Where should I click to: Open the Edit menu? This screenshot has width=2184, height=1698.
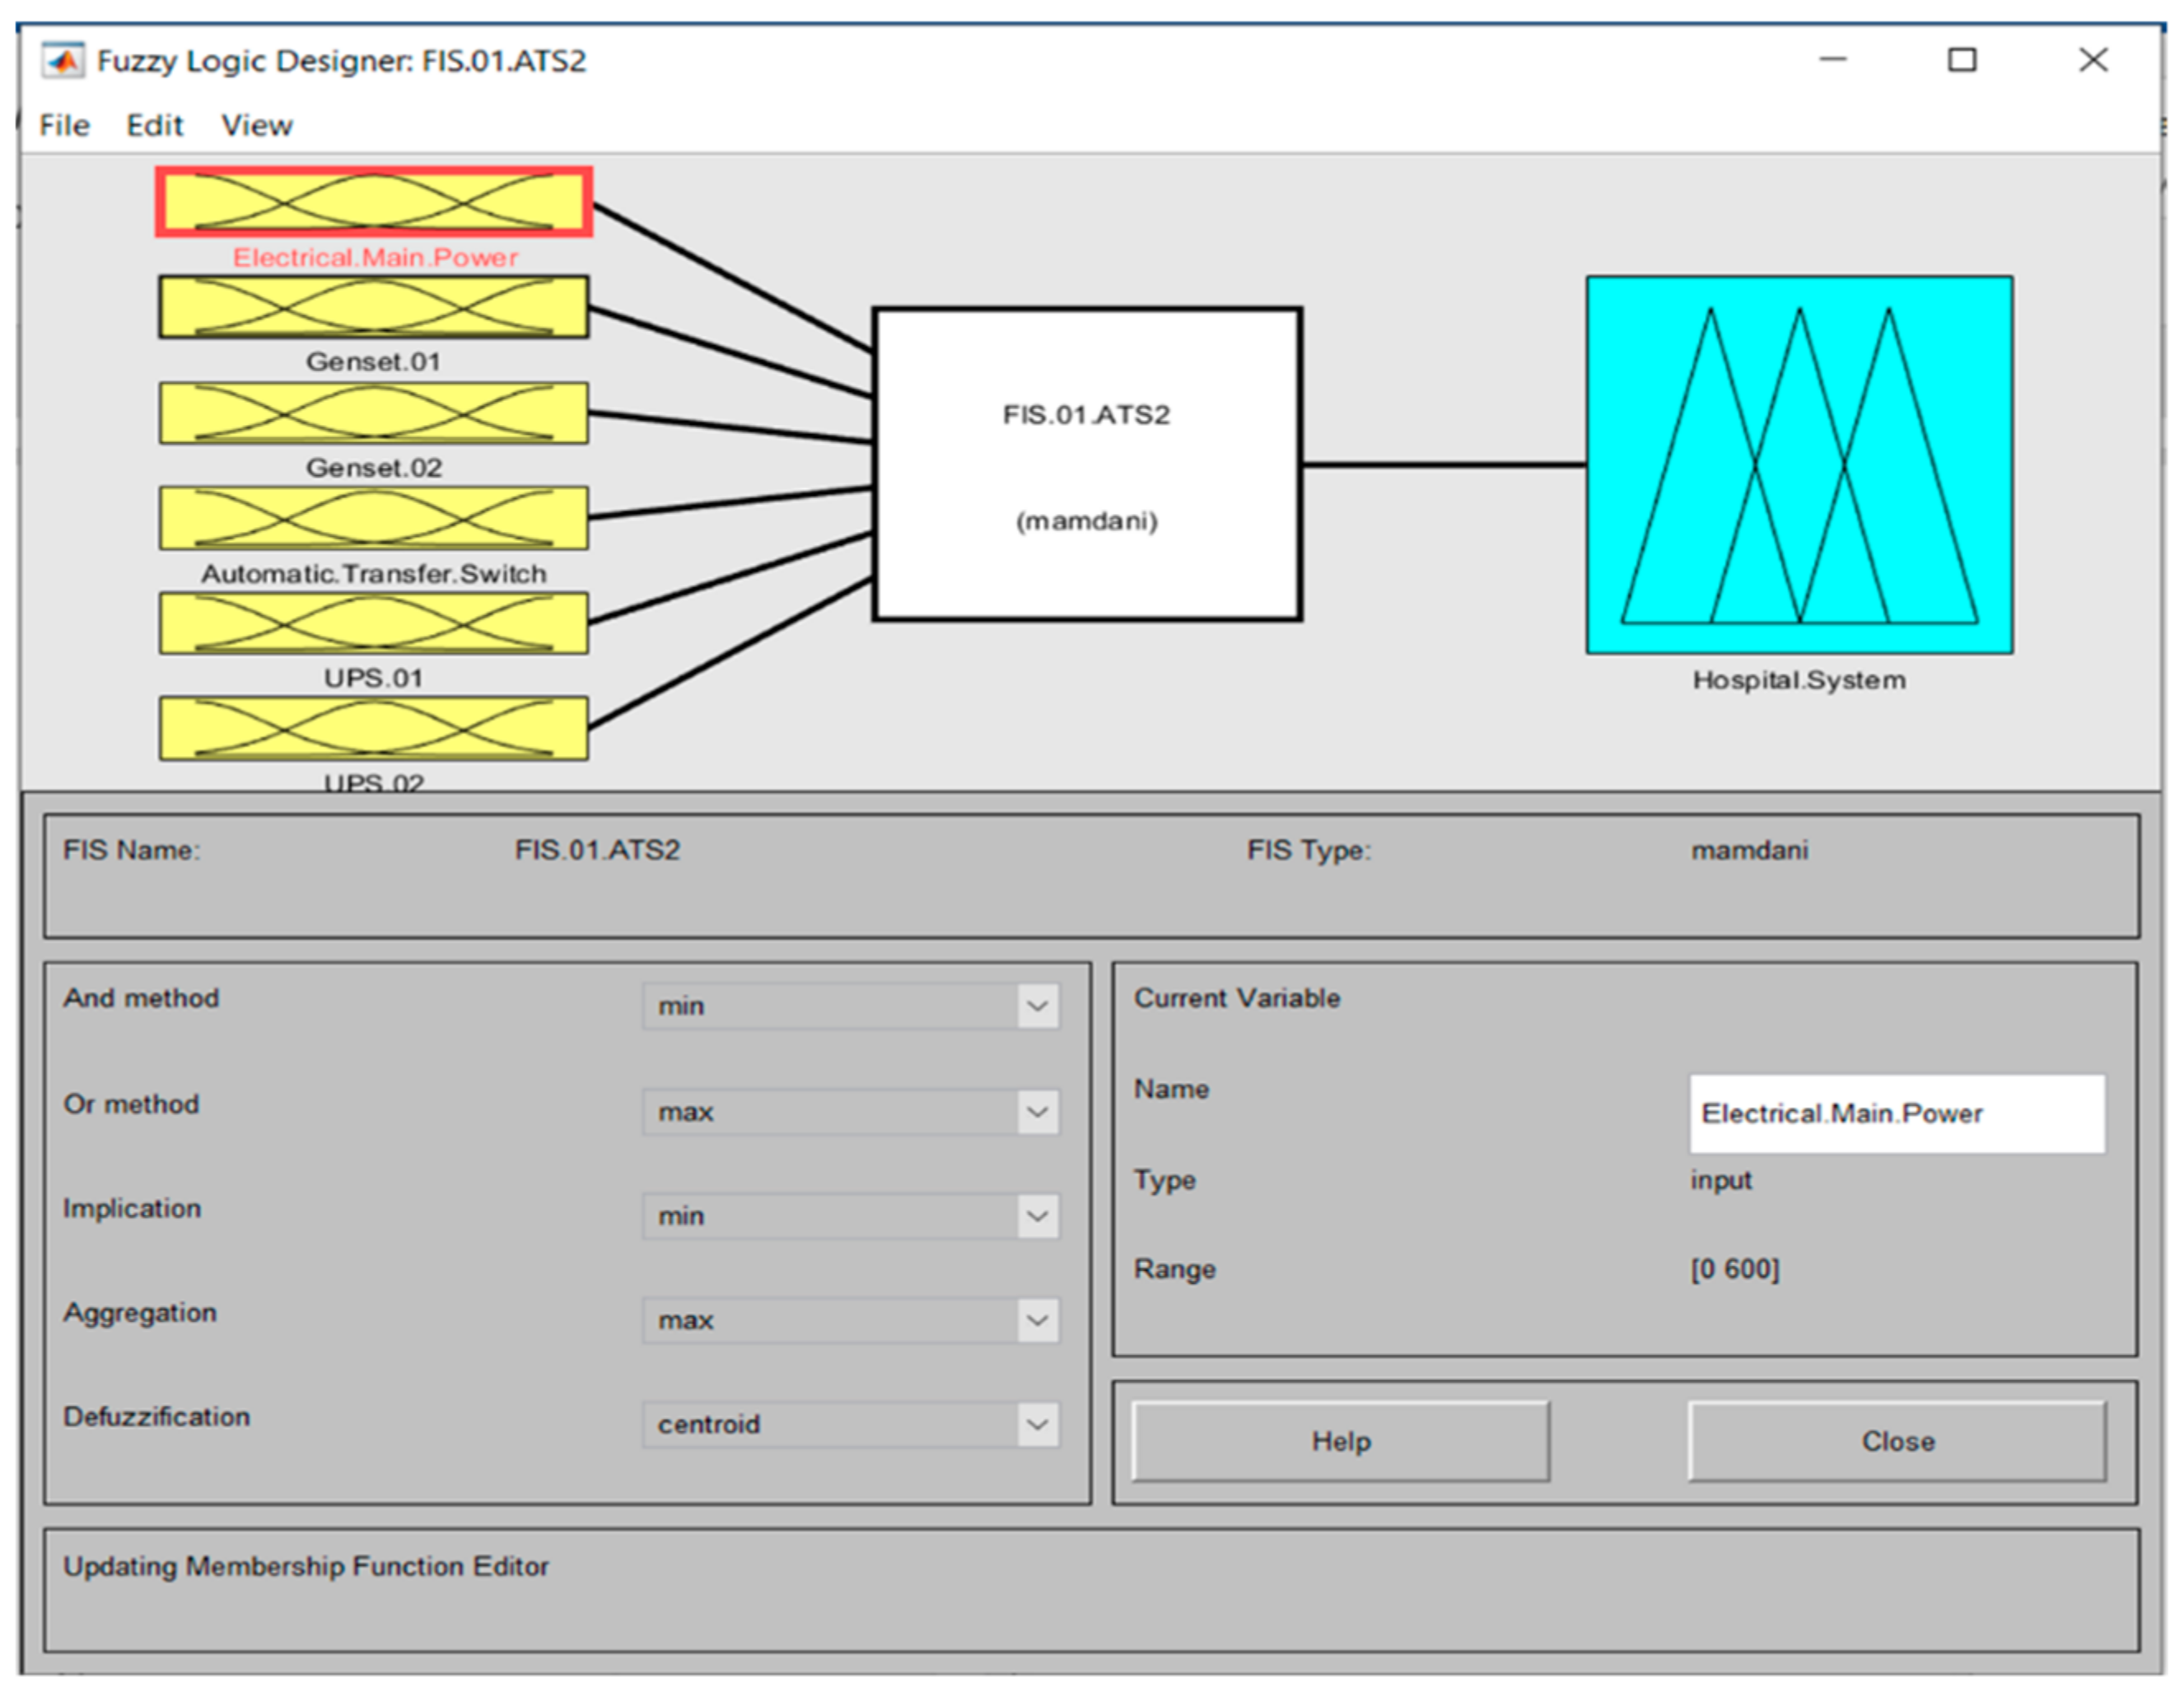pos(154,126)
